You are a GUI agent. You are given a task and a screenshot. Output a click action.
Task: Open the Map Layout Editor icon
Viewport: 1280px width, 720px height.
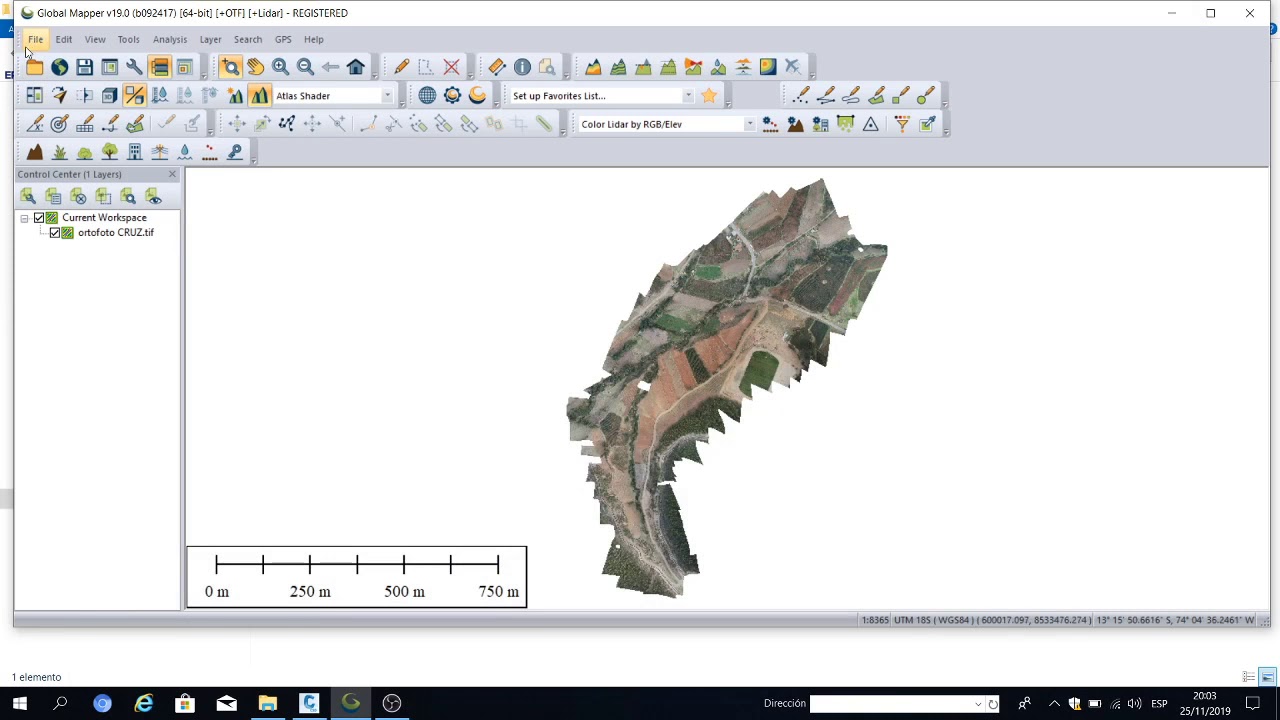click(x=110, y=67)
